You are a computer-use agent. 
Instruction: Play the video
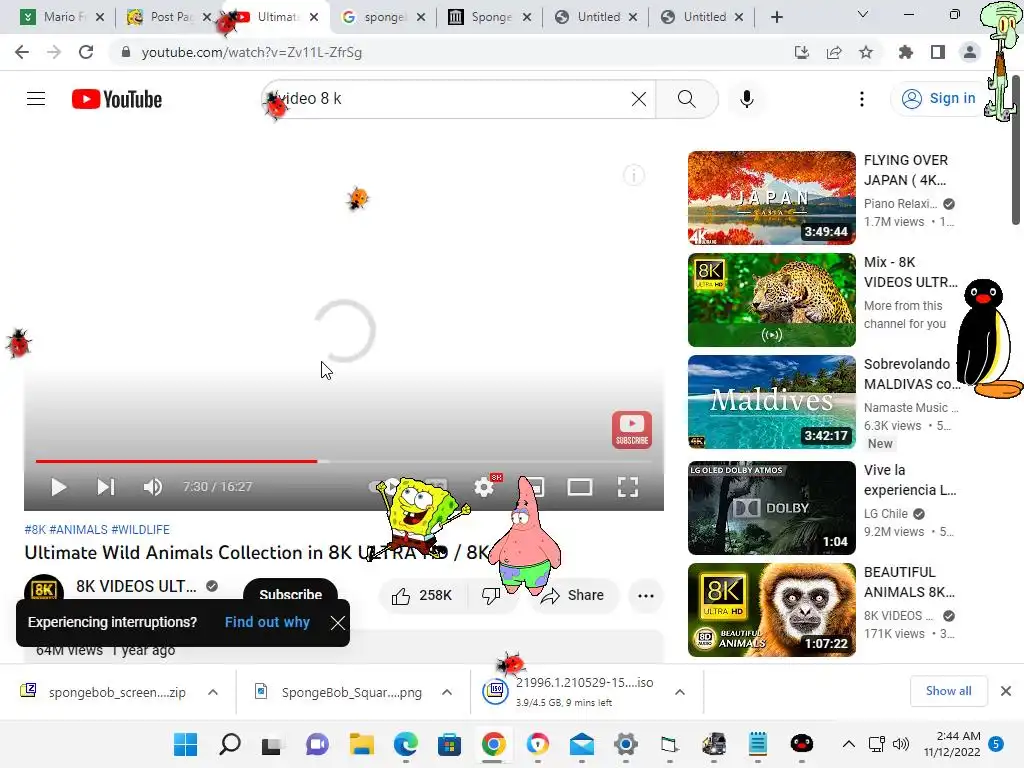(x=58, y=487)
